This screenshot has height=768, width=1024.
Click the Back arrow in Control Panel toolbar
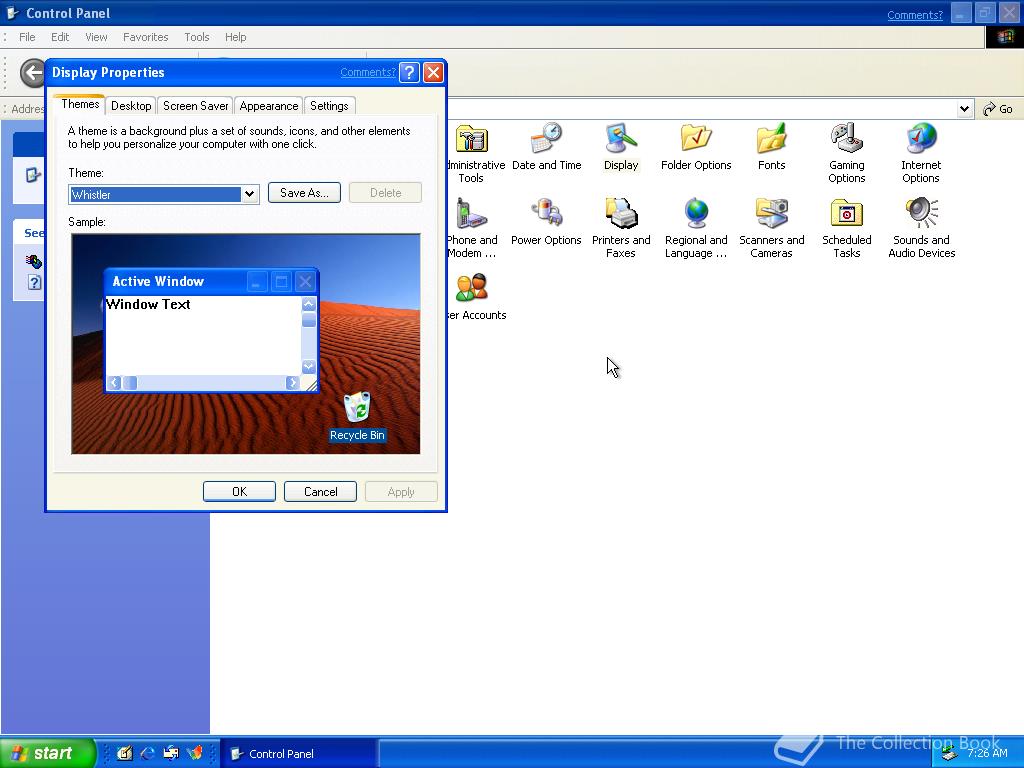(31, 72)
